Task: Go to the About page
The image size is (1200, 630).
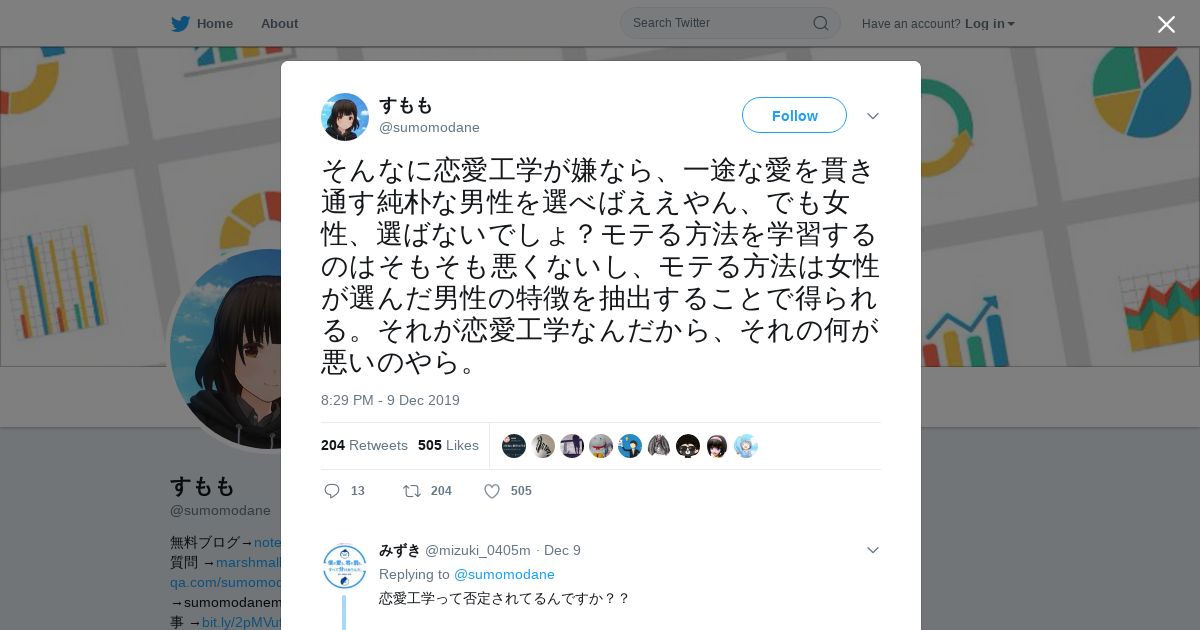Action: coord(279,23)
